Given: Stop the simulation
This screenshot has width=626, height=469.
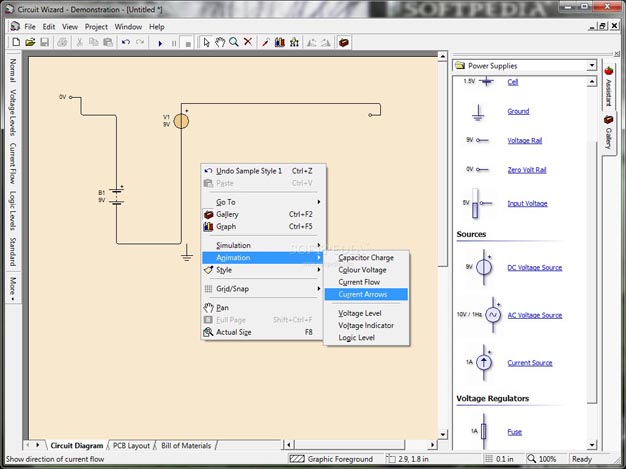Looking at the screenshot, I should coord(188,43).
